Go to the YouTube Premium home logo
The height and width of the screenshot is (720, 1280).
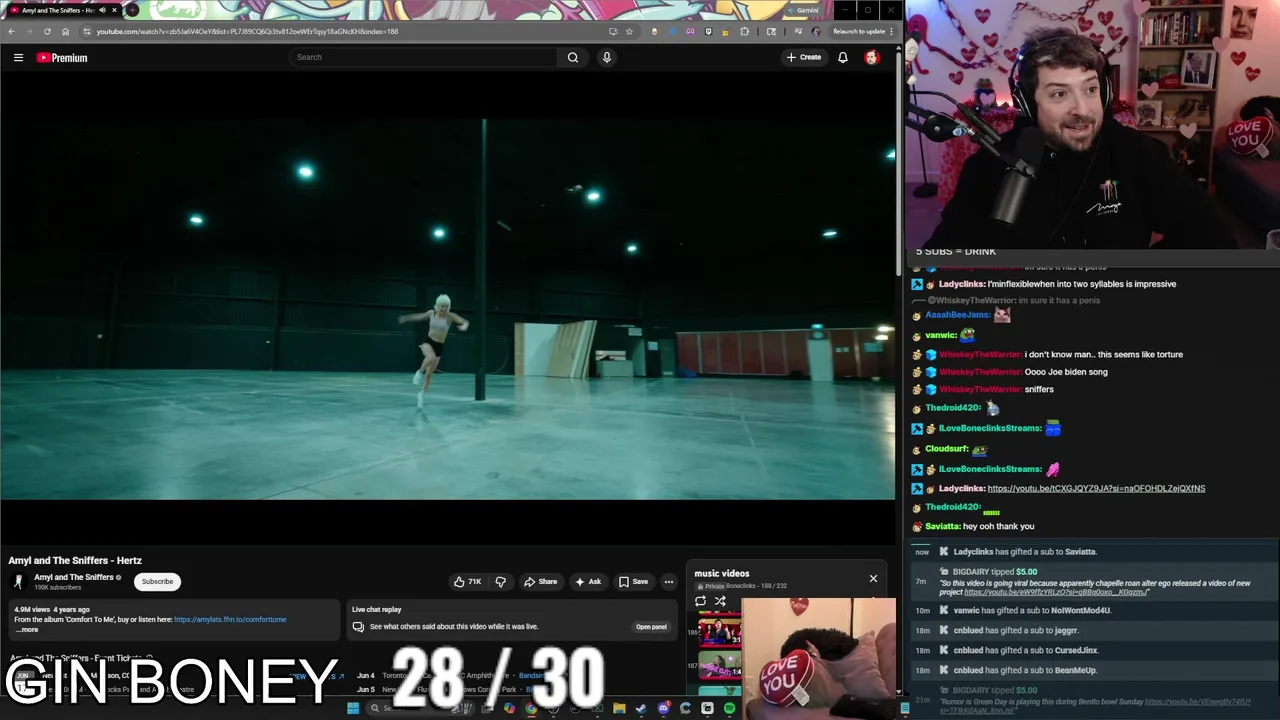(62, 58)
